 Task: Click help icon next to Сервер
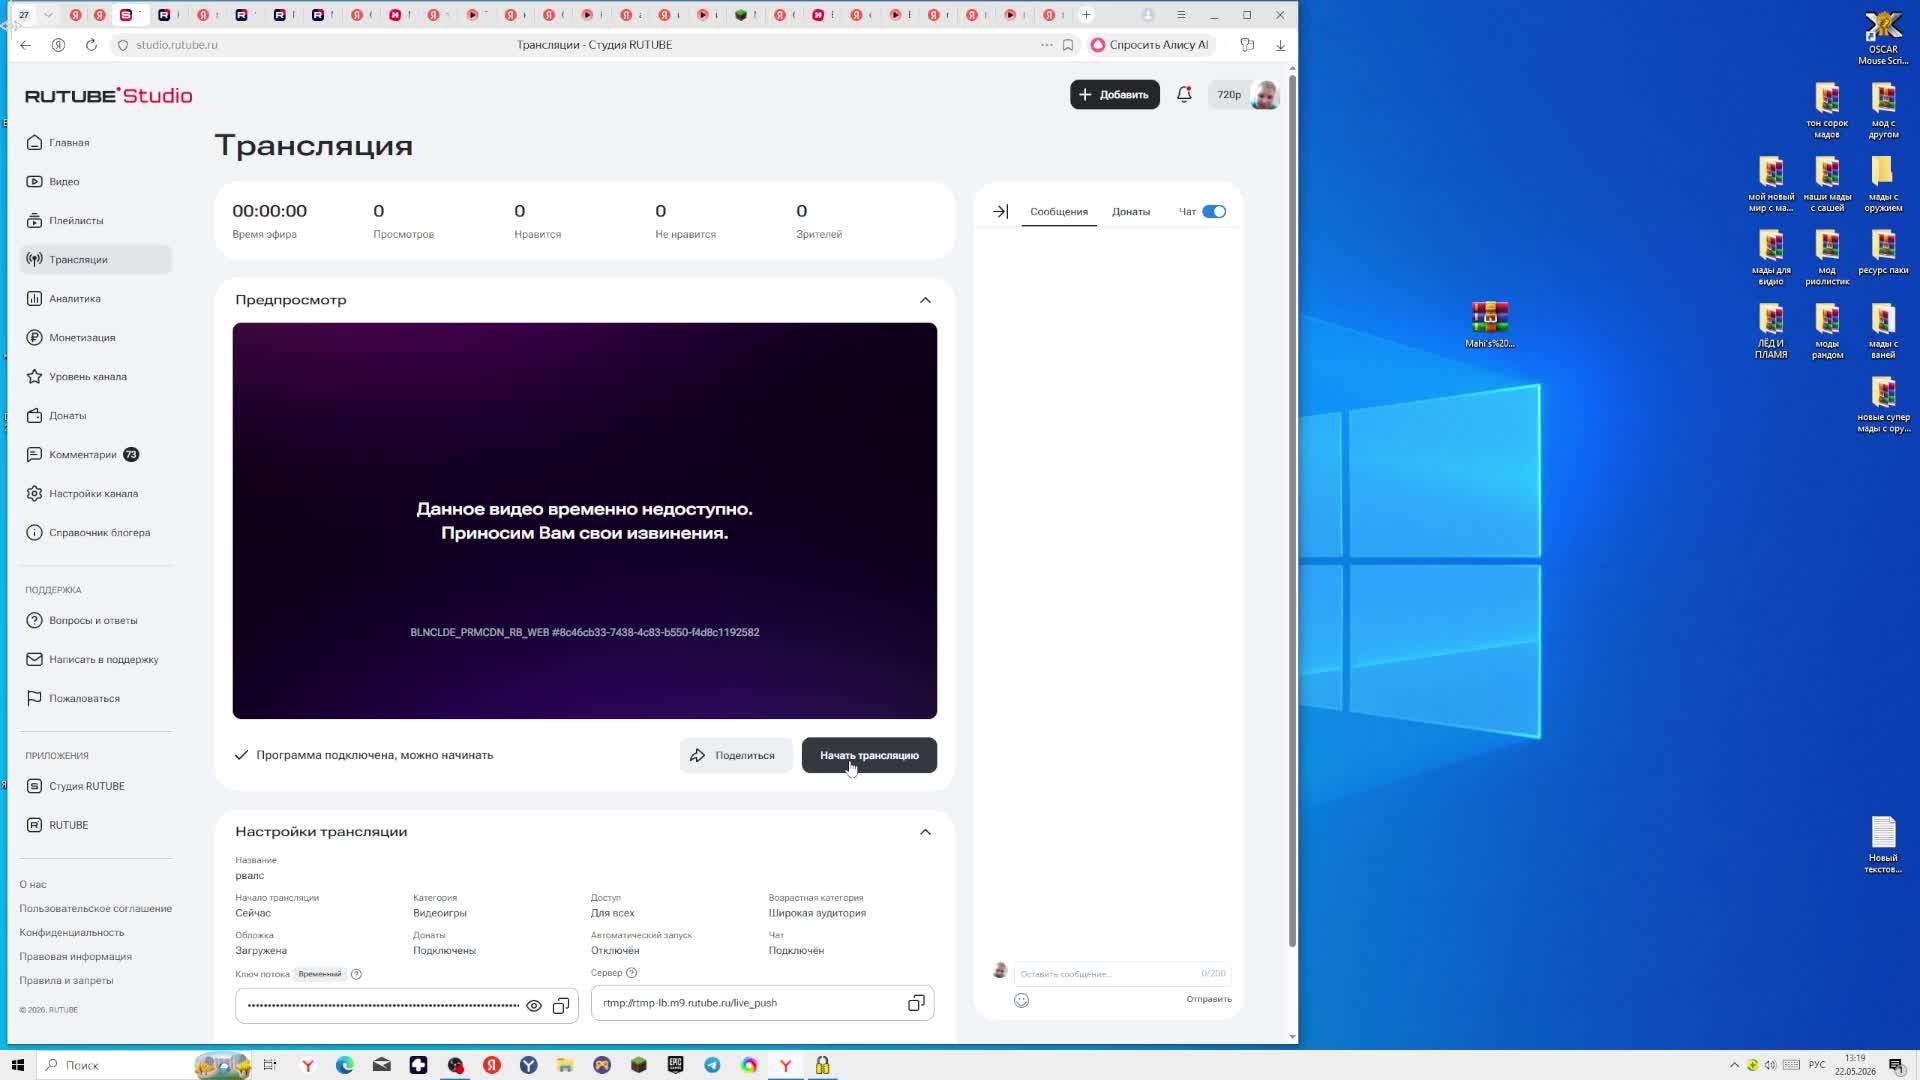click(631, 973)
